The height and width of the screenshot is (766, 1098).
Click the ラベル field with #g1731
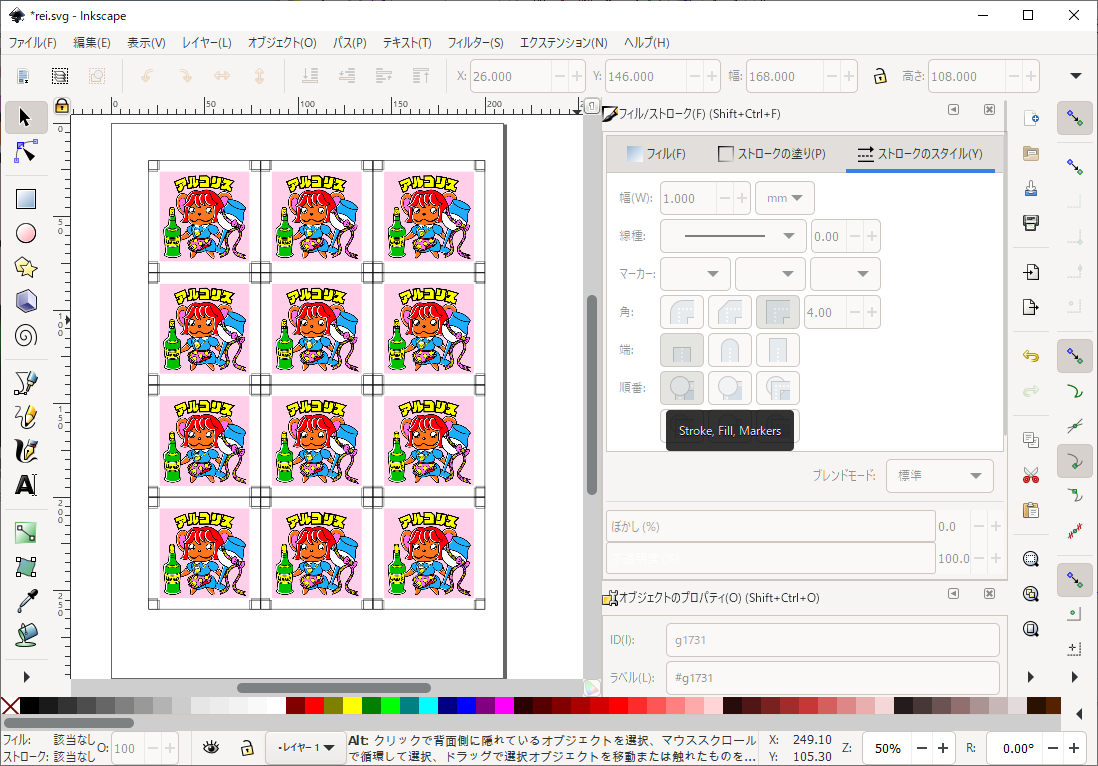point(833,678)
